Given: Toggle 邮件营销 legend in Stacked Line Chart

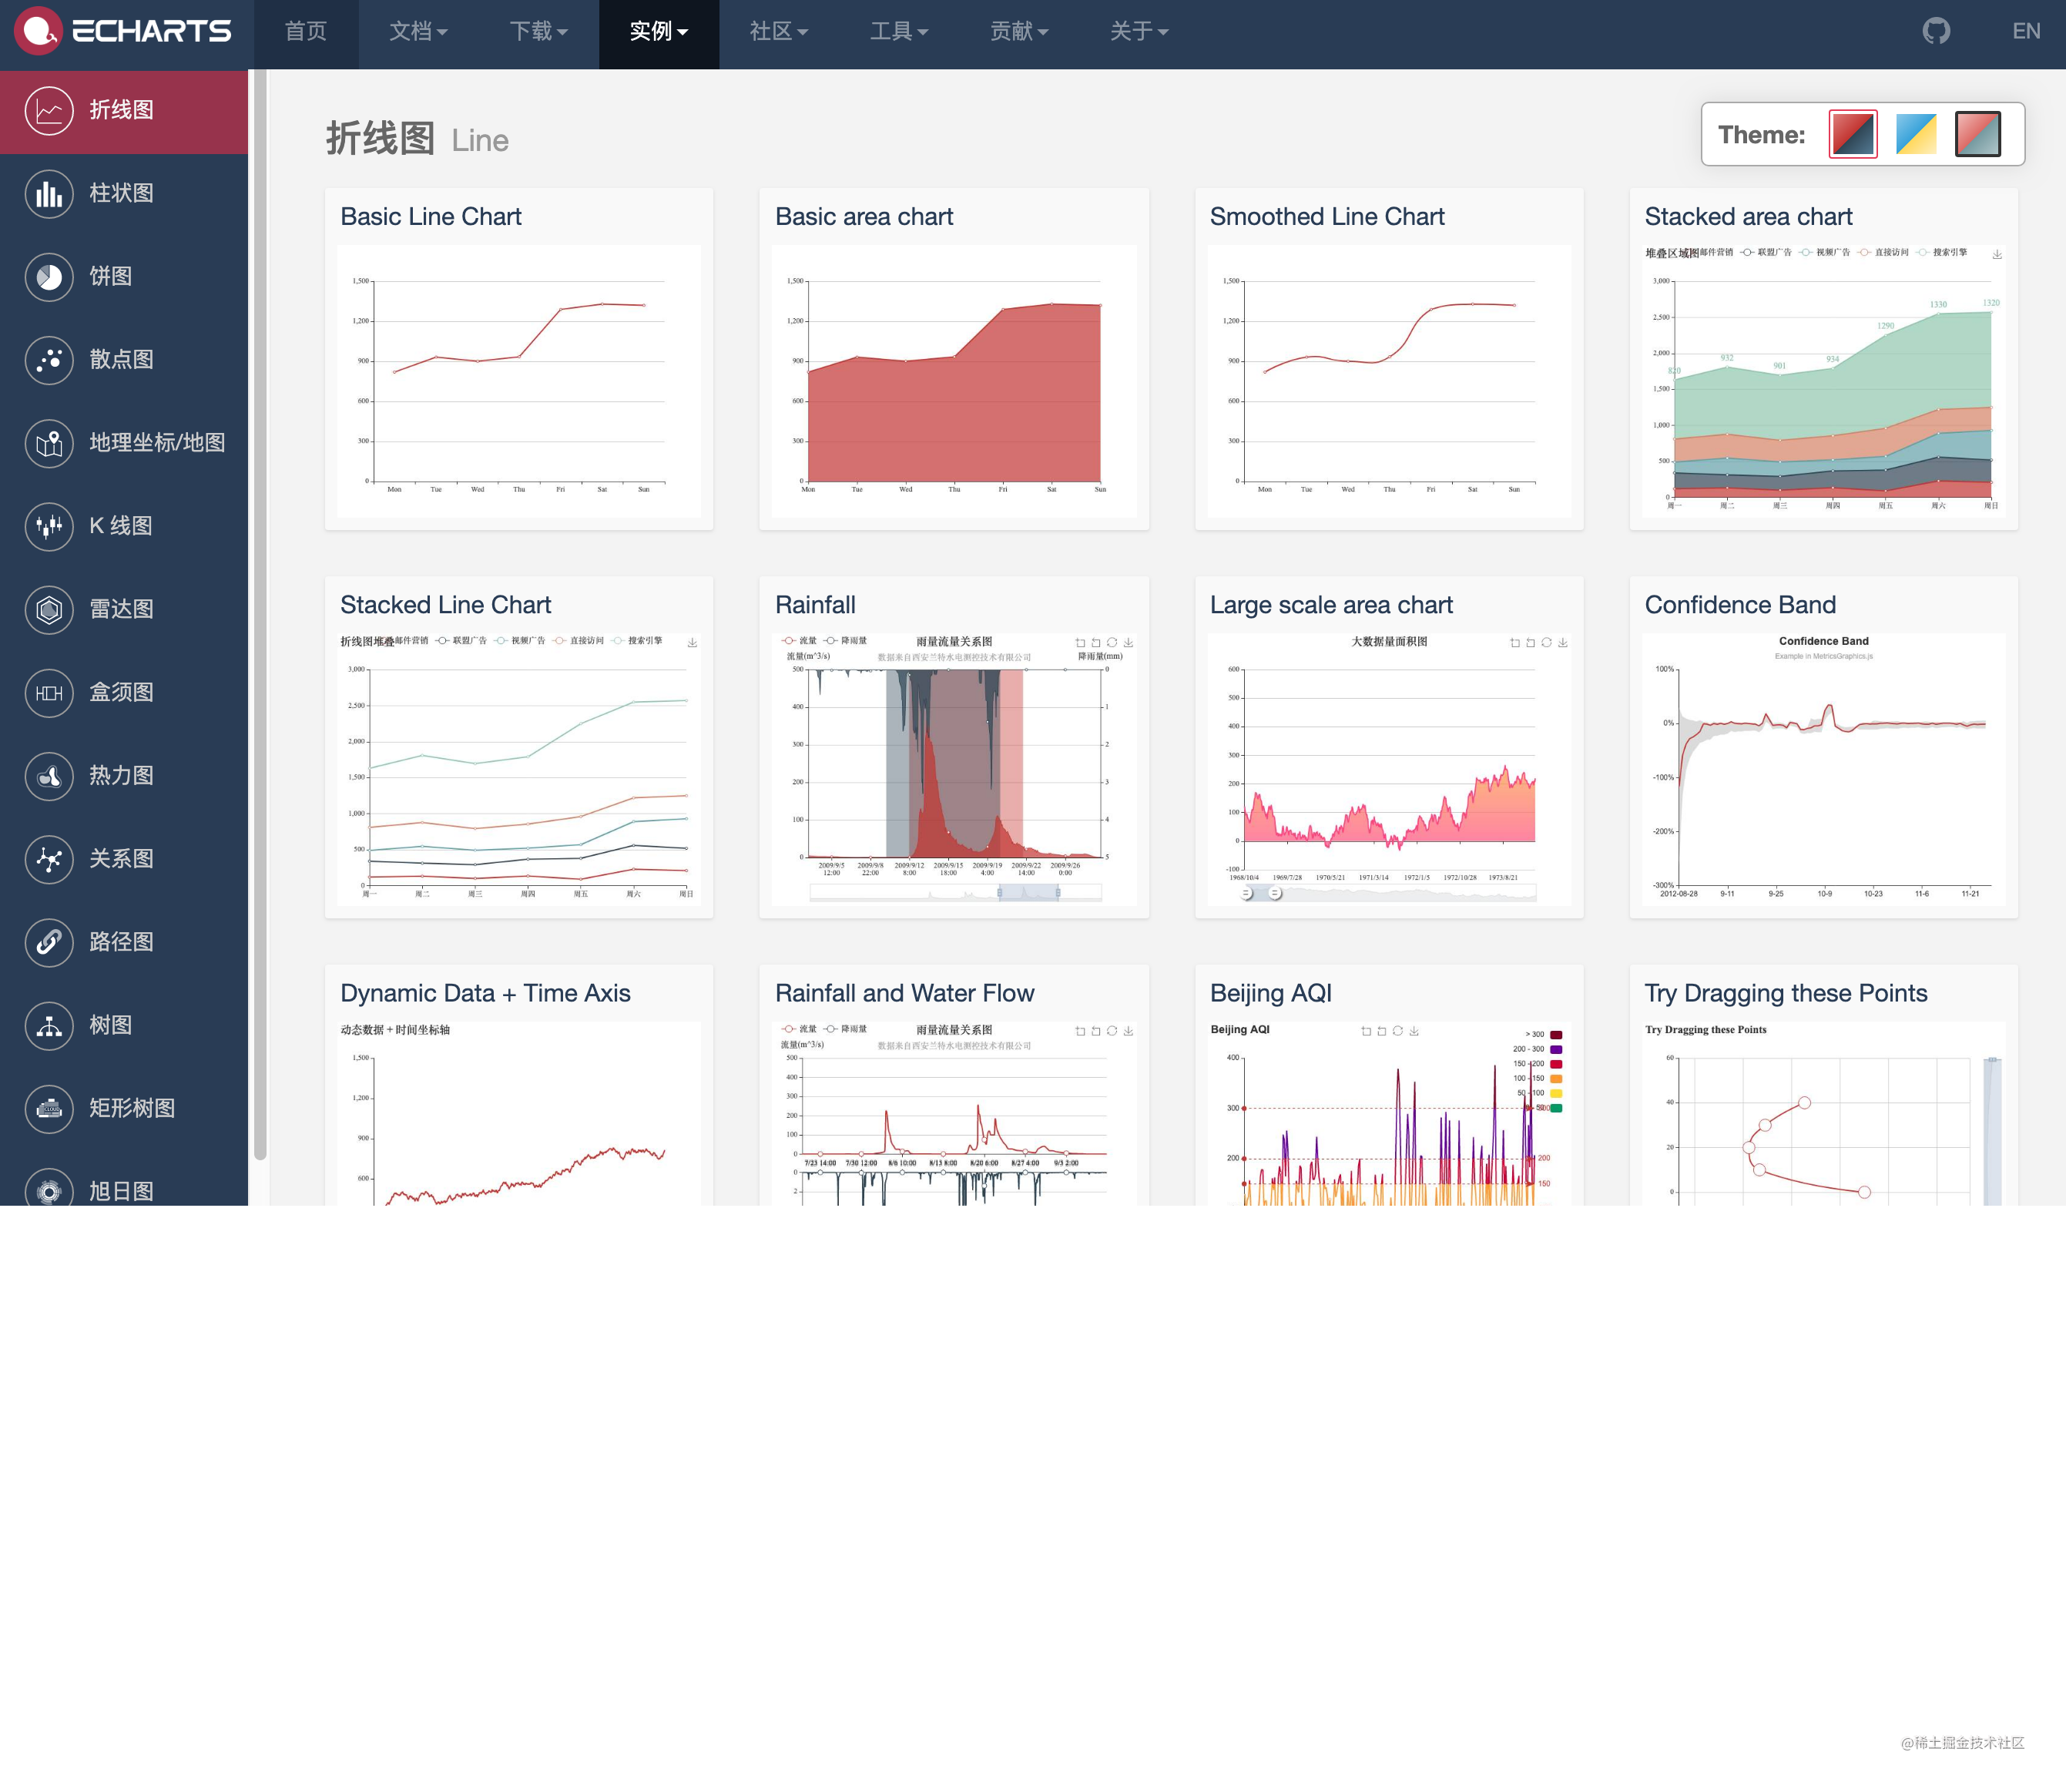Looking at the screenshot, I should coord(412,641).
